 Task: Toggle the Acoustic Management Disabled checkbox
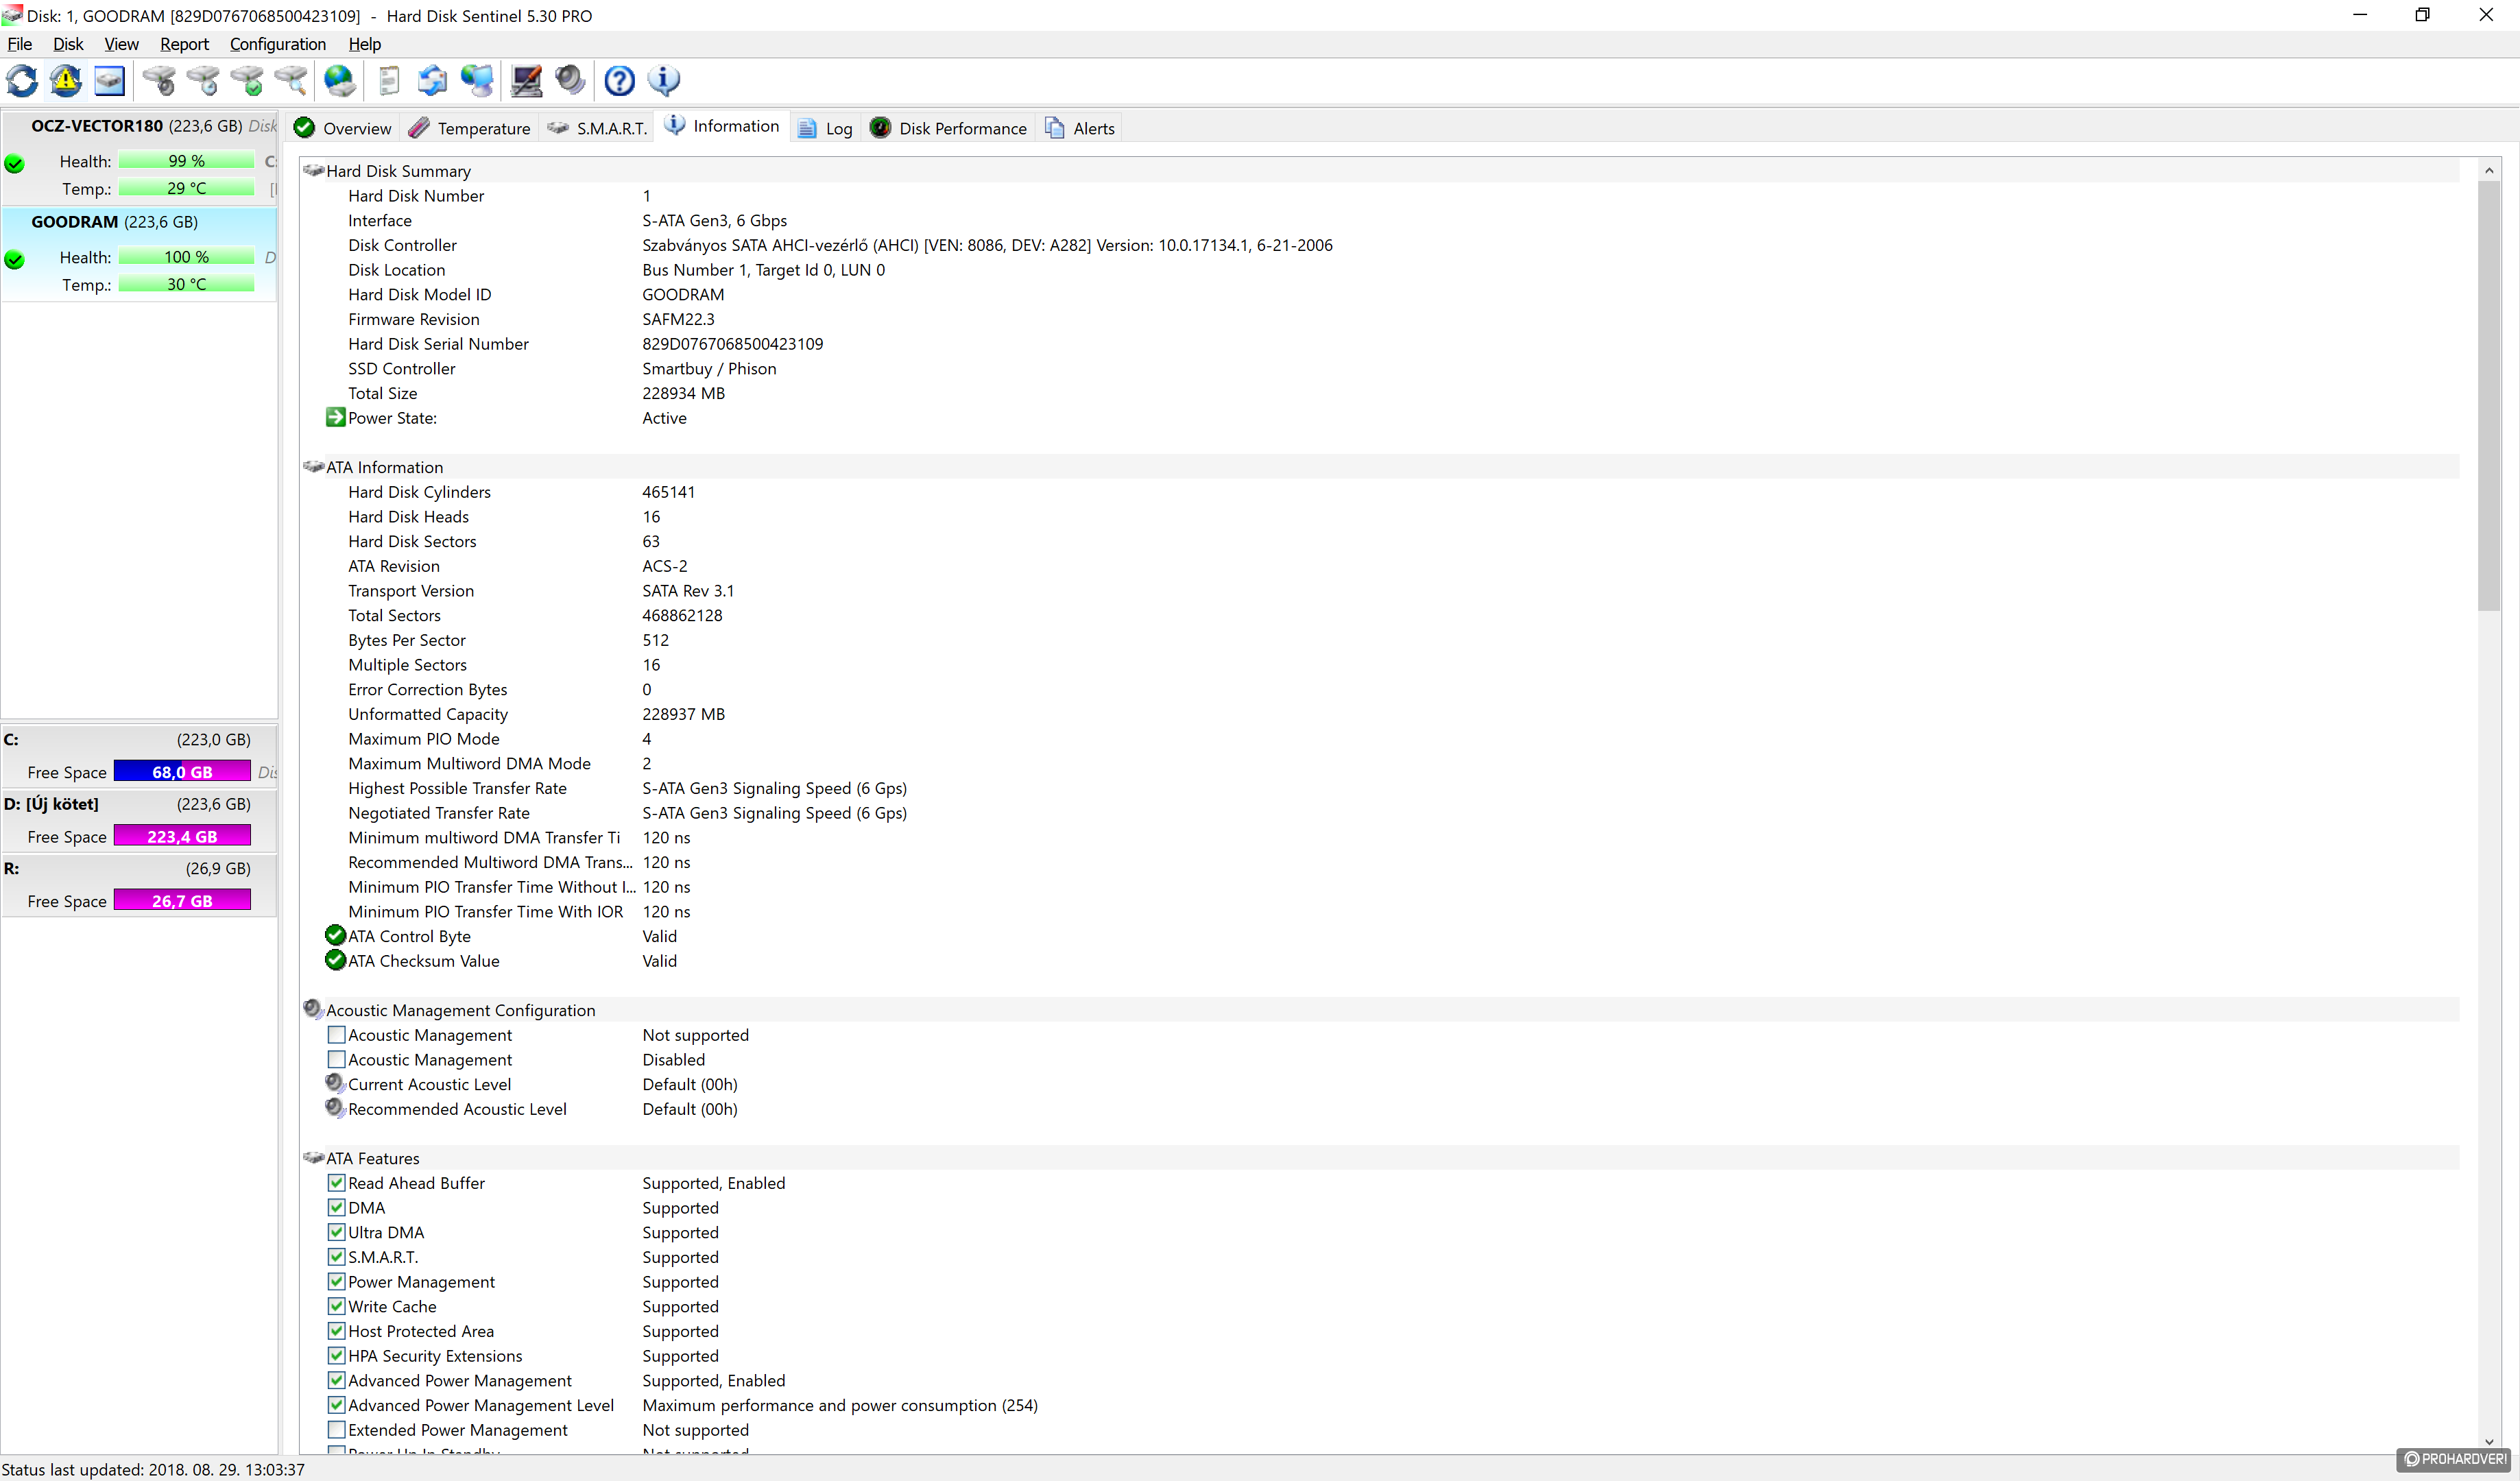[x=337, y=1059]
